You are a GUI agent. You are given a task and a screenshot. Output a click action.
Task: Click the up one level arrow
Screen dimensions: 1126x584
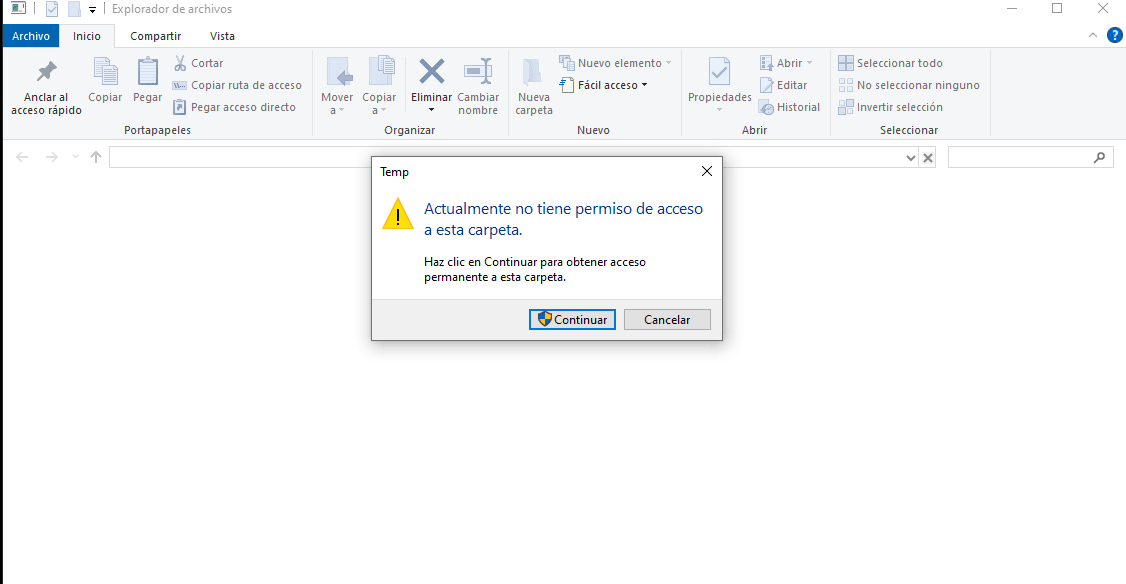(96, 157)
